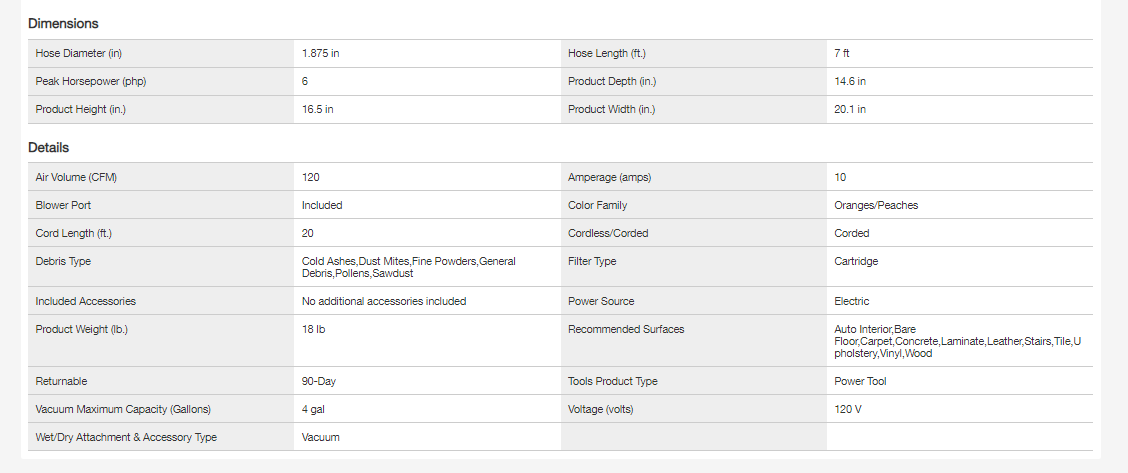Click the Tools Product Type label

click(613, 381)
